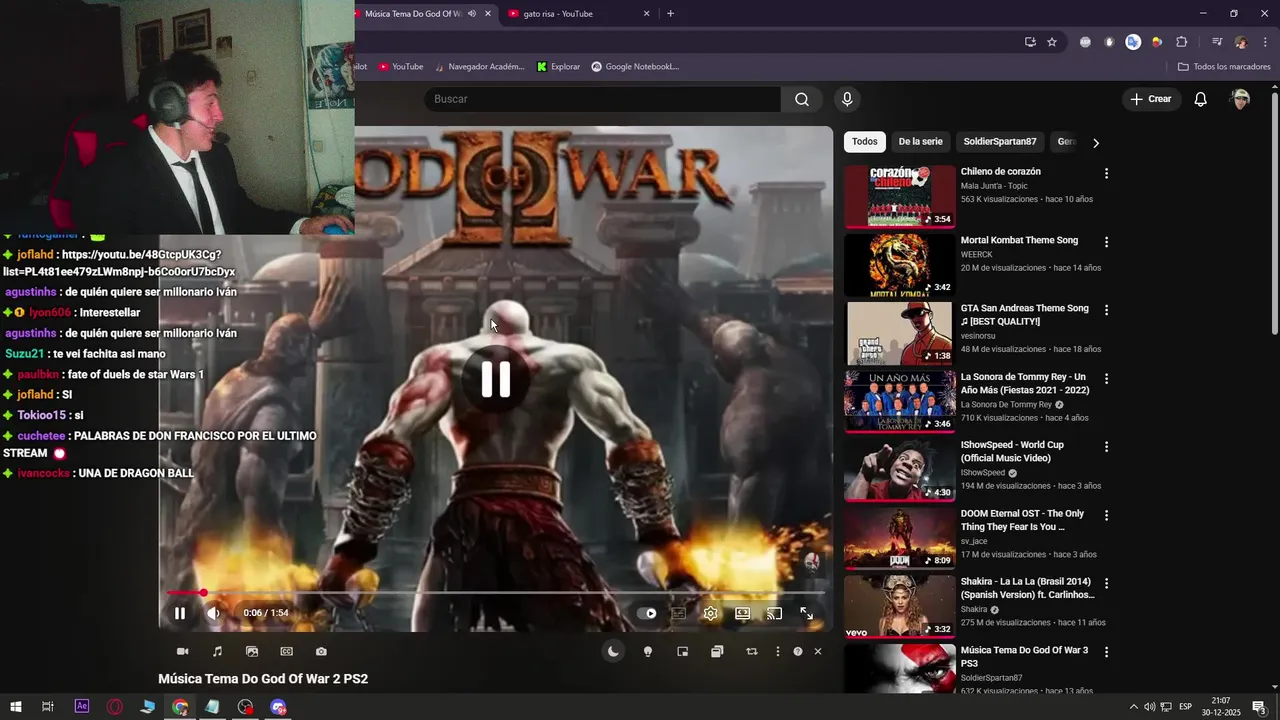Image resolution: width=1280 pixels, height=720 pixels.
Task: Select the De la serie chip
Action: click(x=920, y=142)
